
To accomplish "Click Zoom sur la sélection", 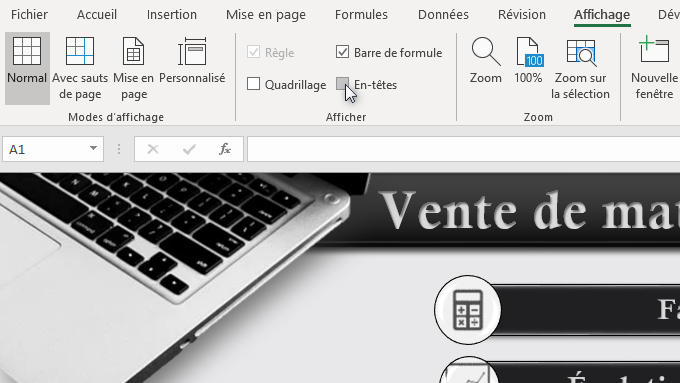I will [580, 69].
